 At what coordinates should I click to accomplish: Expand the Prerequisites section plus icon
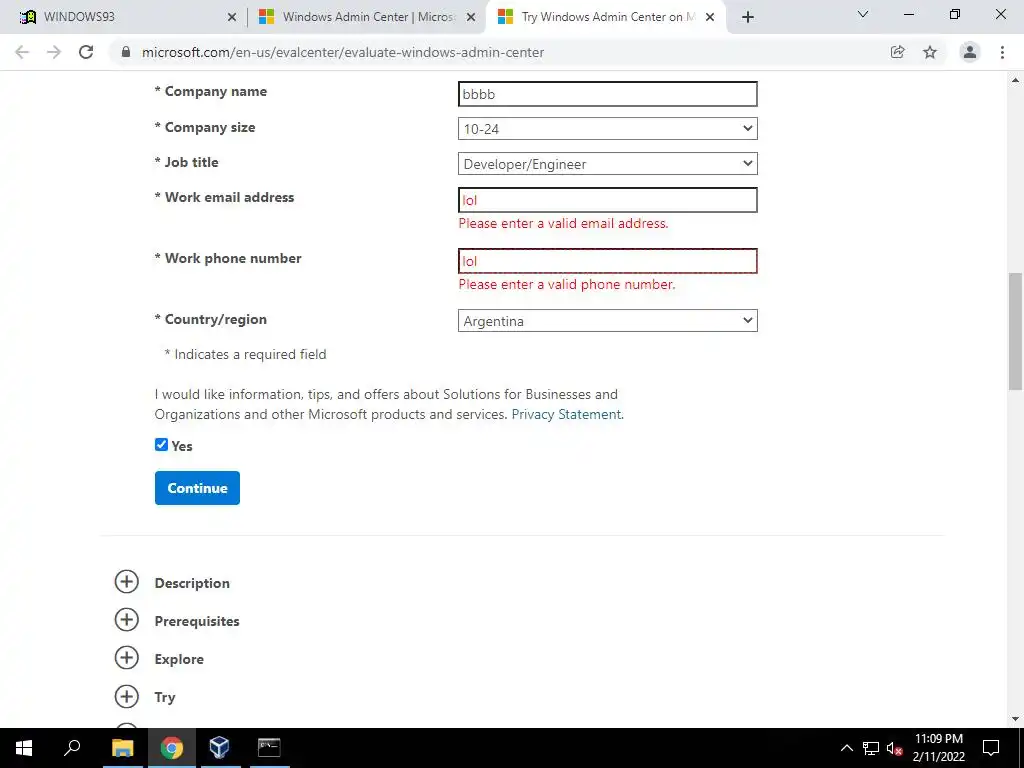point(127,620)
